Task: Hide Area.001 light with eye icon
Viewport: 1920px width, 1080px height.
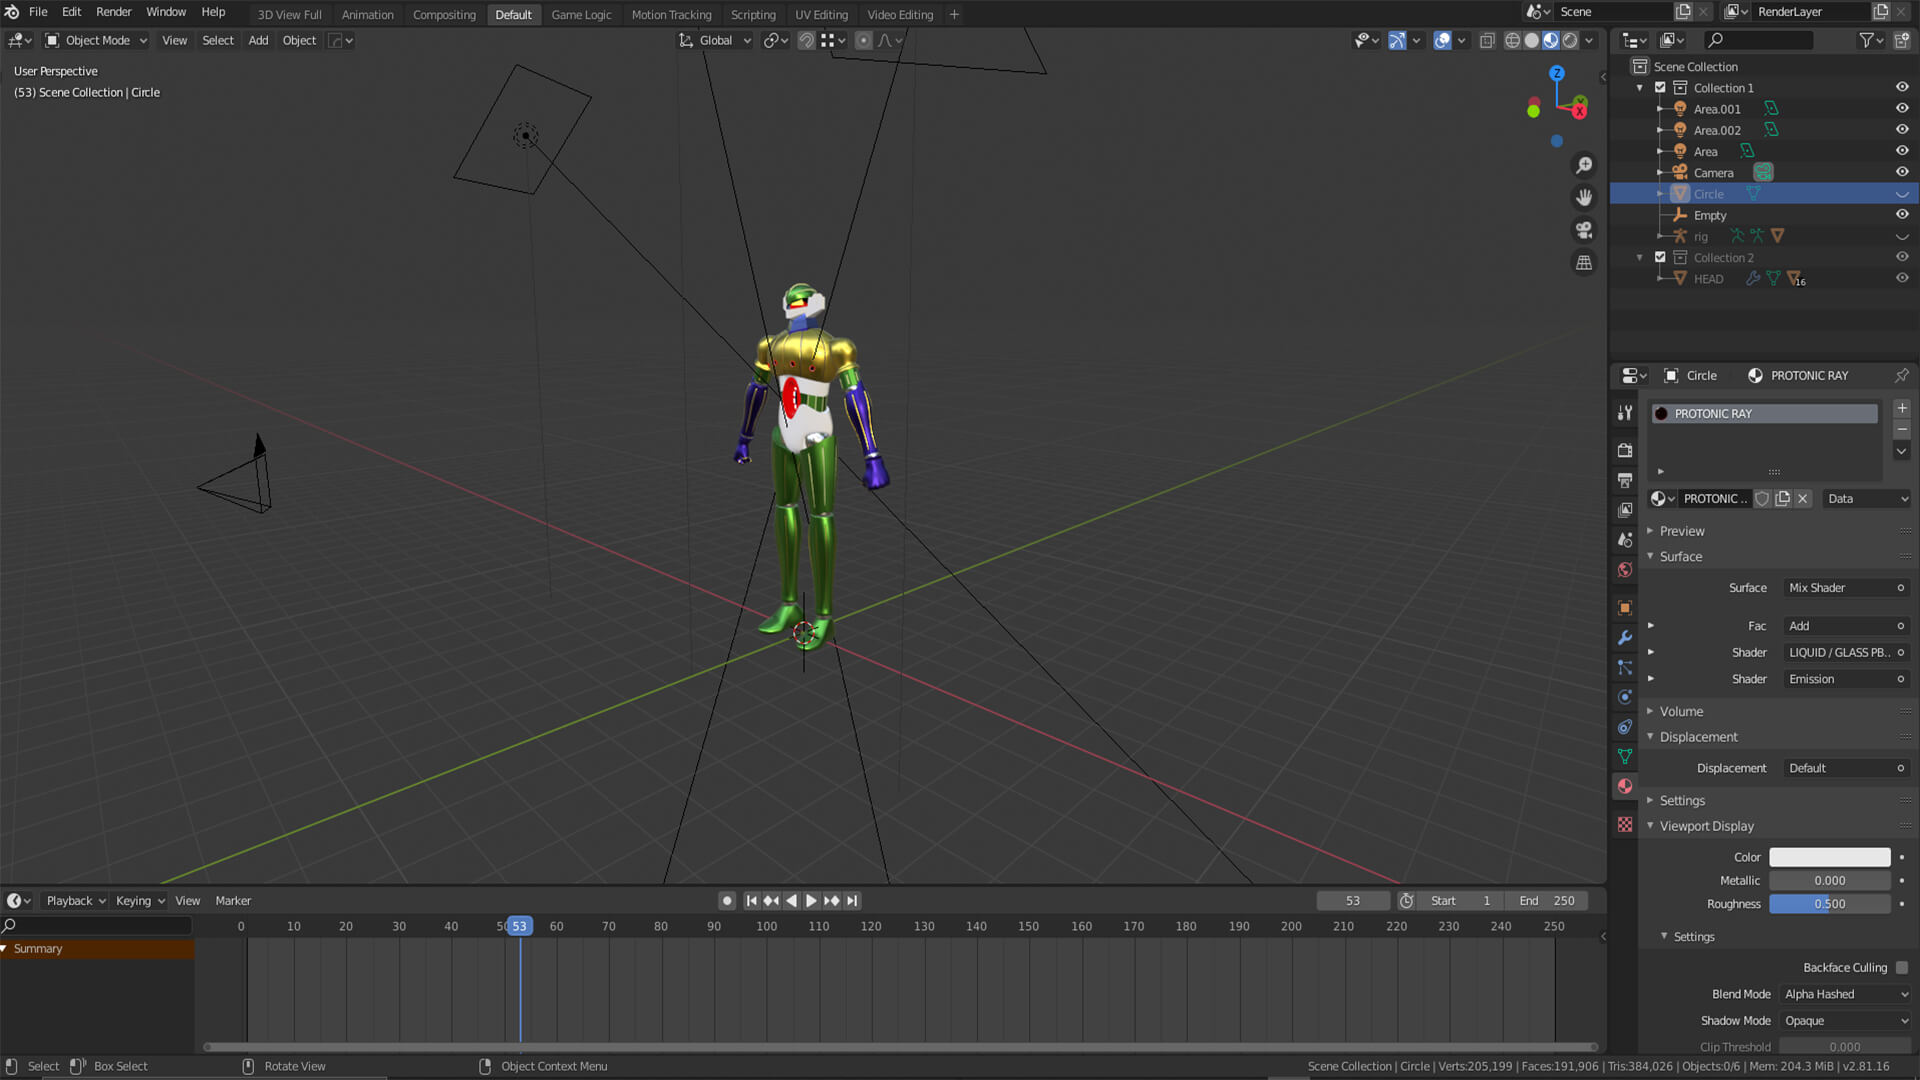Action: pyautogui.click(x=1902, y=108)
